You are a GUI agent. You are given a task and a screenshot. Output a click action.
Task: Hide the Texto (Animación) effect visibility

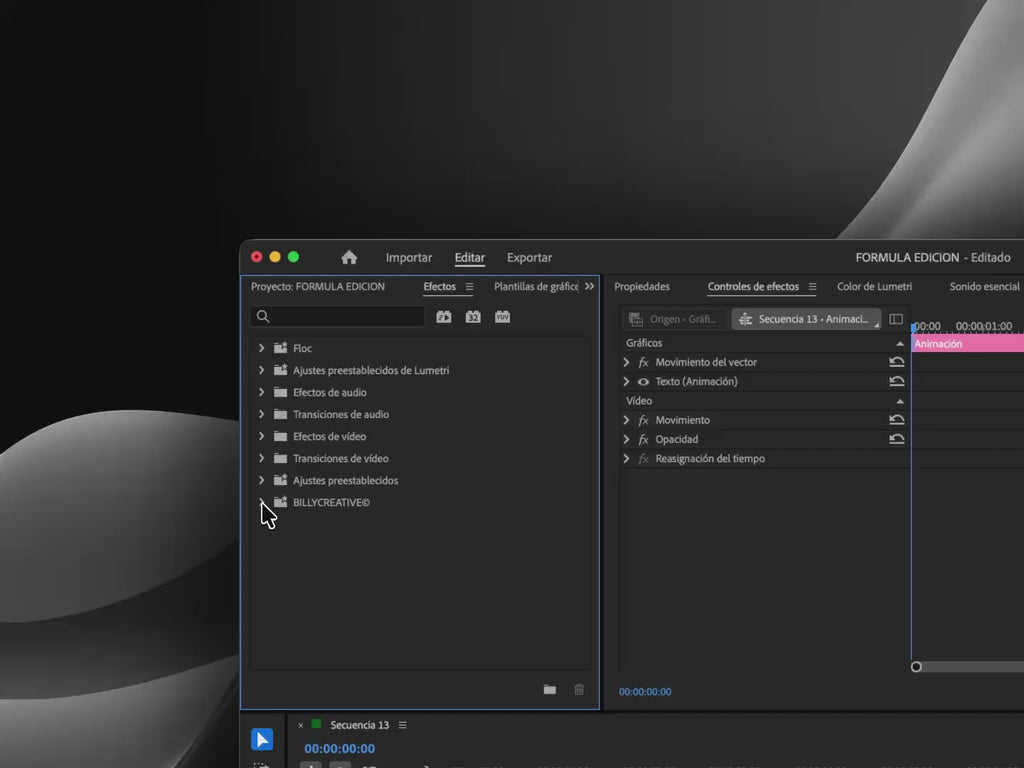pyautogui.click(x=642, y=381)
